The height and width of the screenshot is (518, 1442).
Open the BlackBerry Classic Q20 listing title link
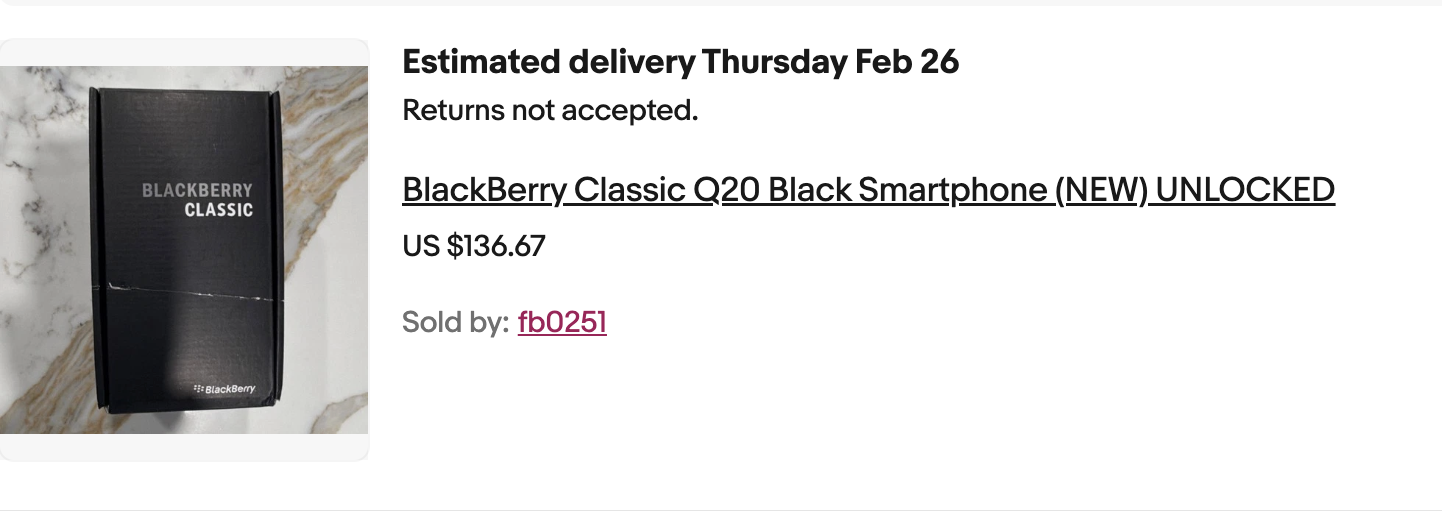click(868, 189)
